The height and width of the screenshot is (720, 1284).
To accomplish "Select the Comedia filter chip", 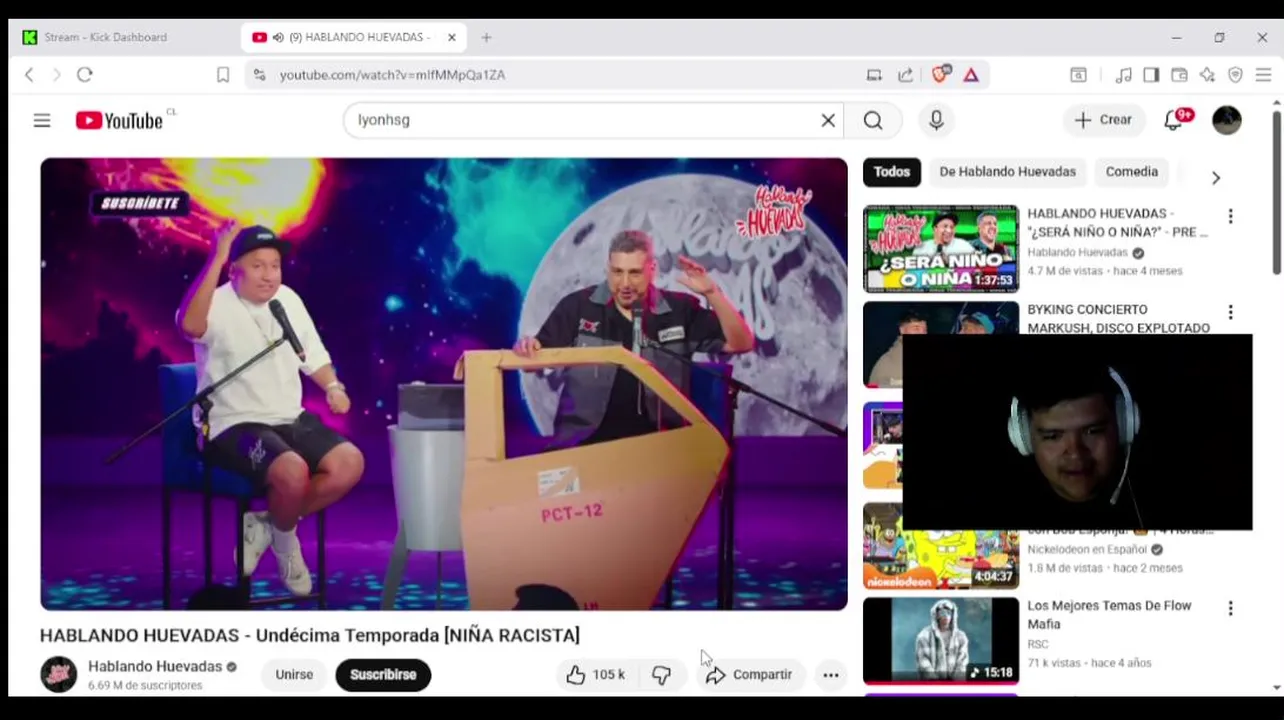I will 1131,172.
